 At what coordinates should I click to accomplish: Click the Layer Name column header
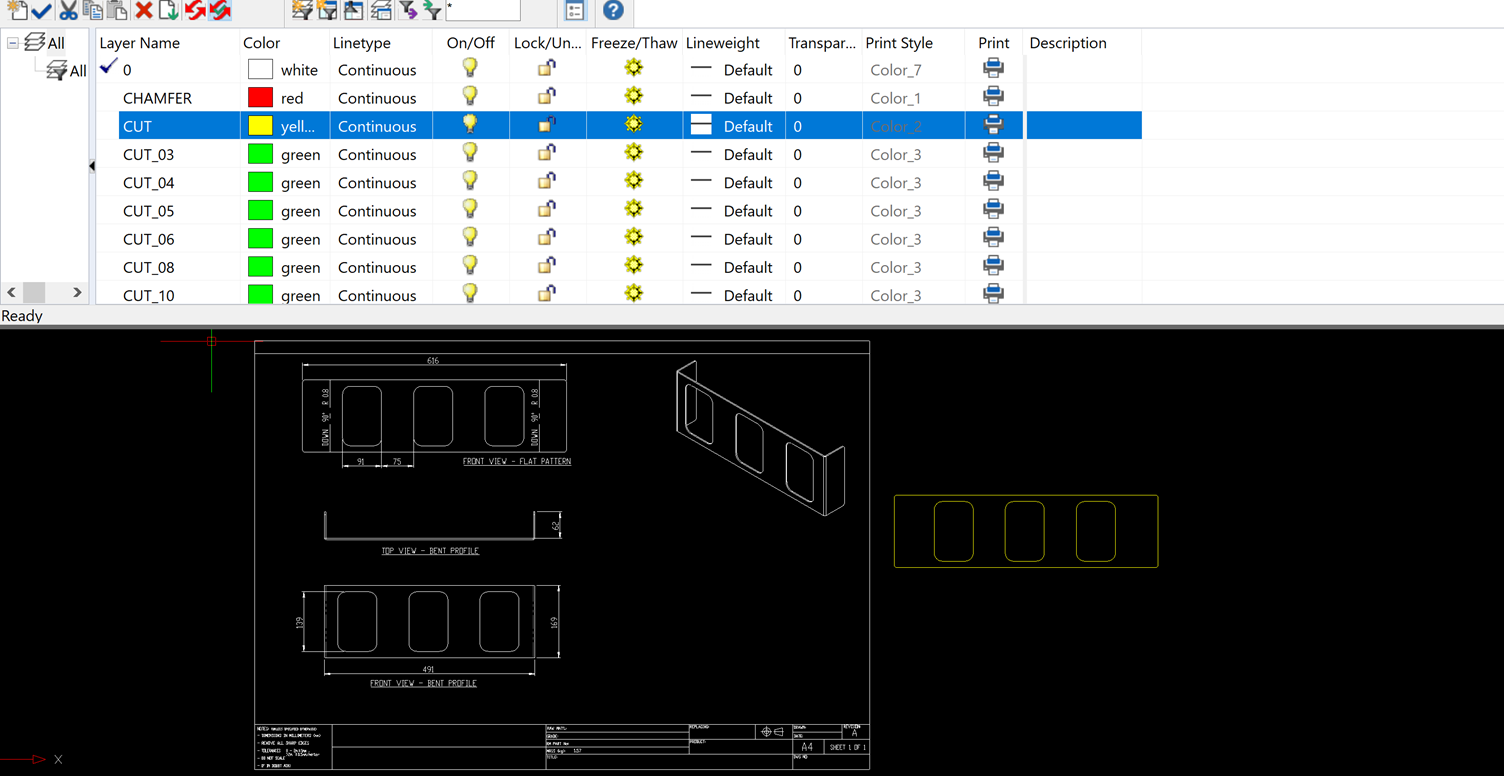tap(138, 43)
